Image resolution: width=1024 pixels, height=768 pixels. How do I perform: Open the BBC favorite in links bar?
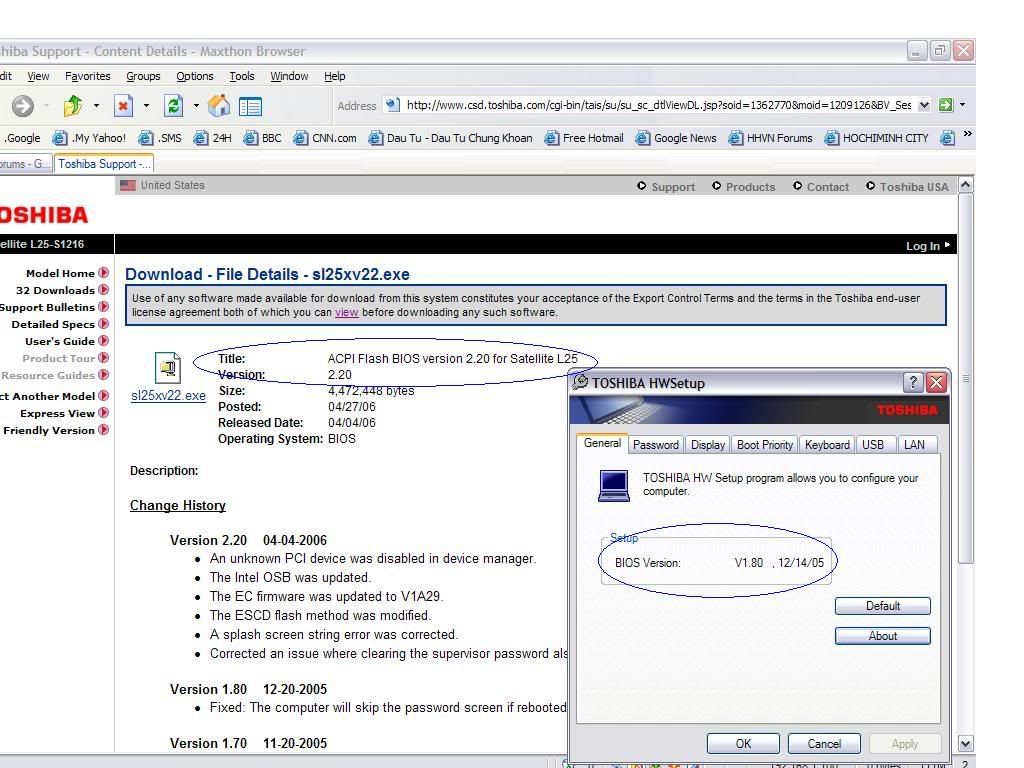tap(263, 138)
